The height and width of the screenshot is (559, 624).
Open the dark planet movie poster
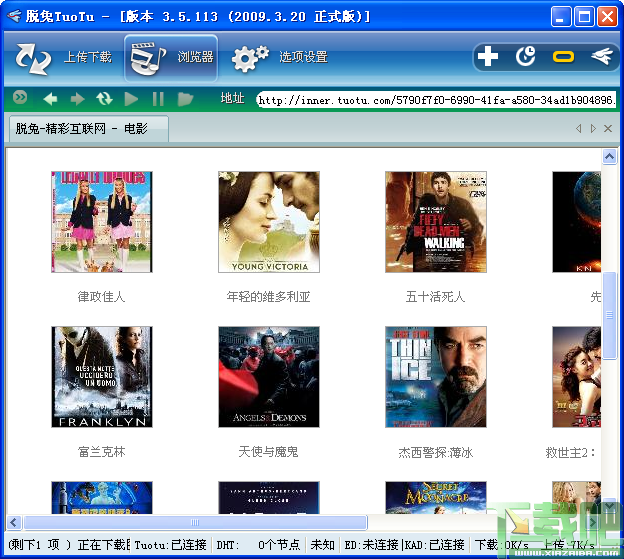(577, 222)
